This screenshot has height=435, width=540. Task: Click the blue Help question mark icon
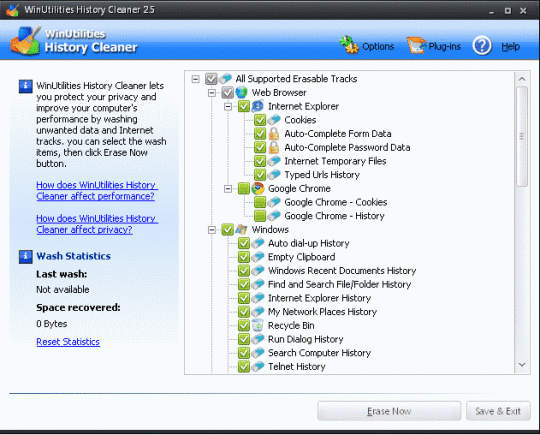click(482, 46)
